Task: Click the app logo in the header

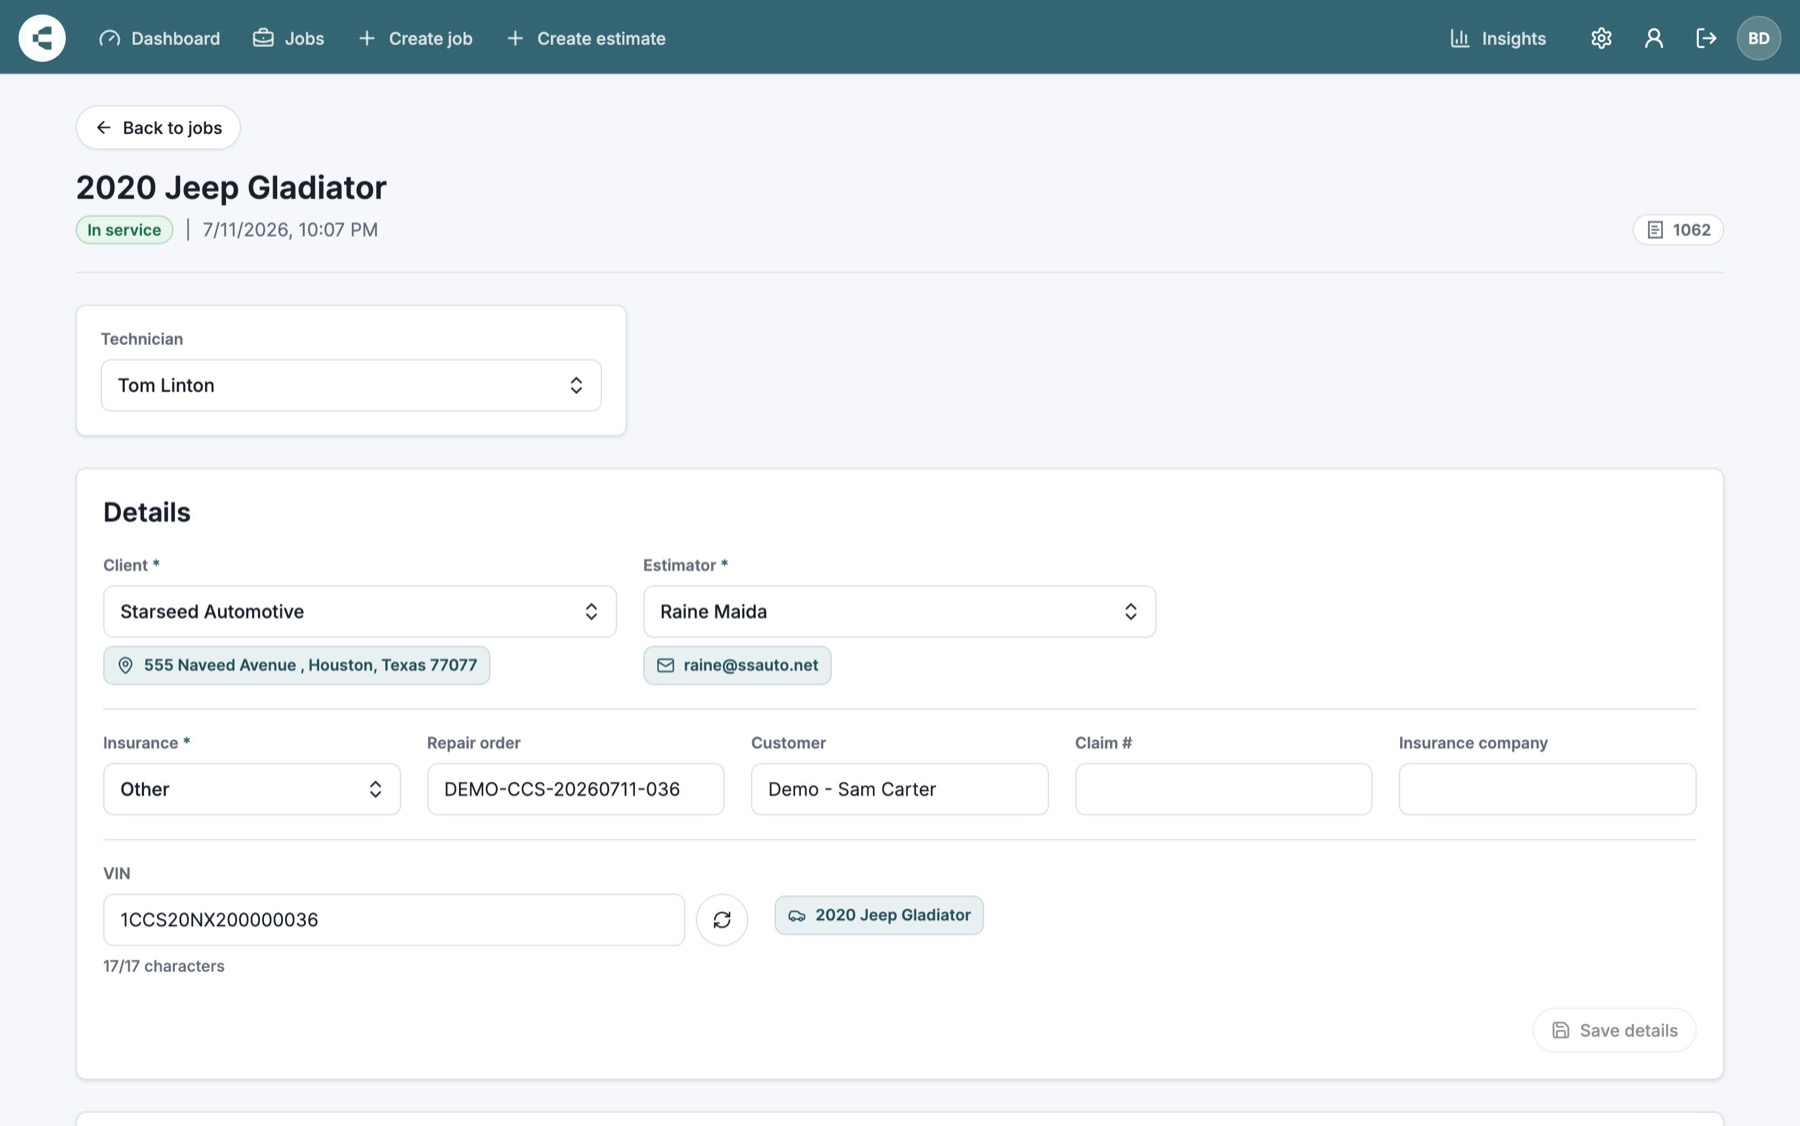Action: pos(42,38)
